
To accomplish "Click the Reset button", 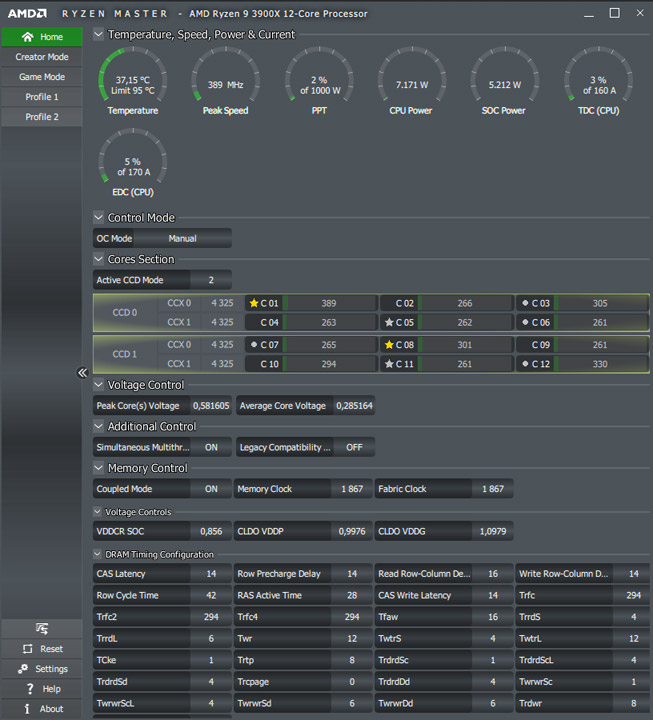I will pyautogui.click(x=42, y=649).
